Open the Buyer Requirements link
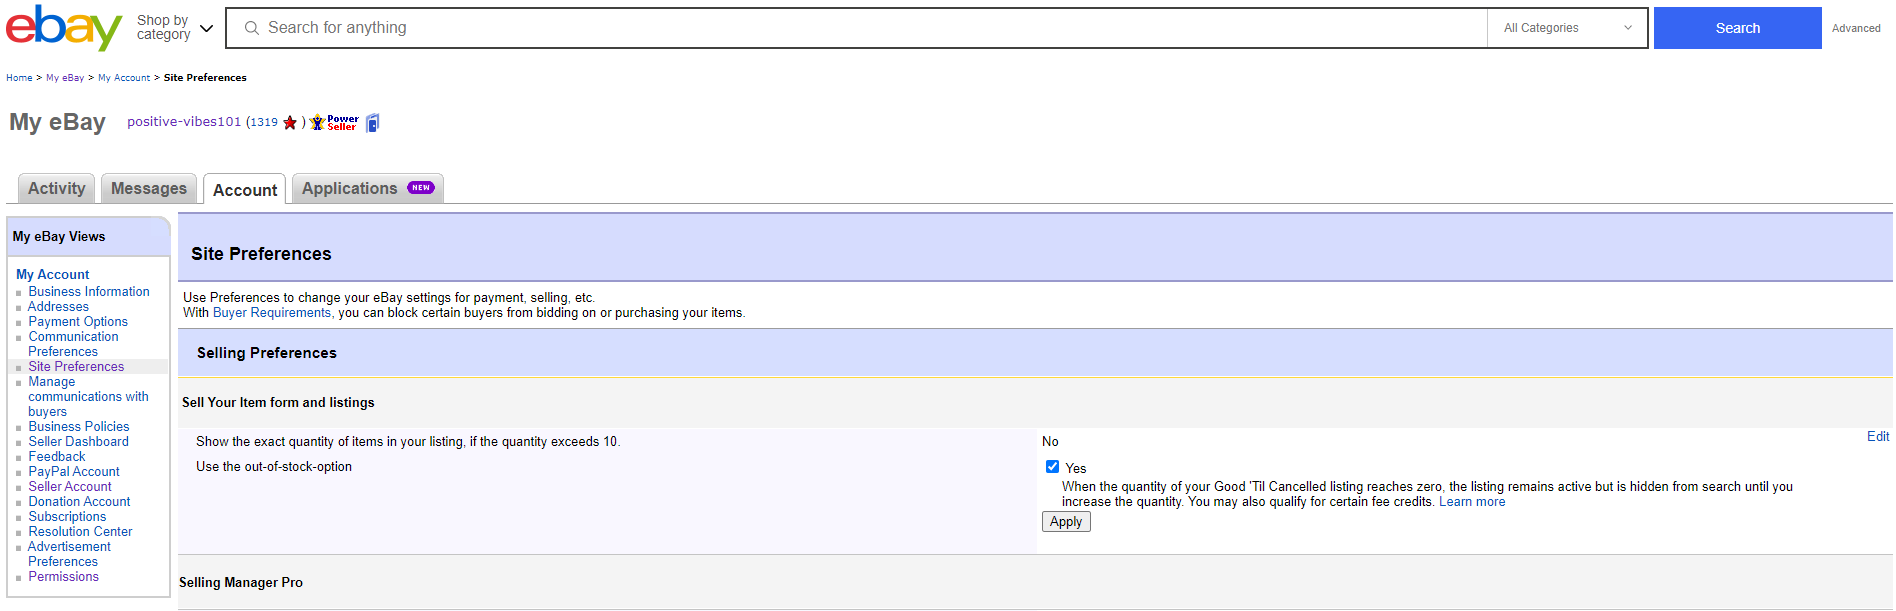 (271, 313)
